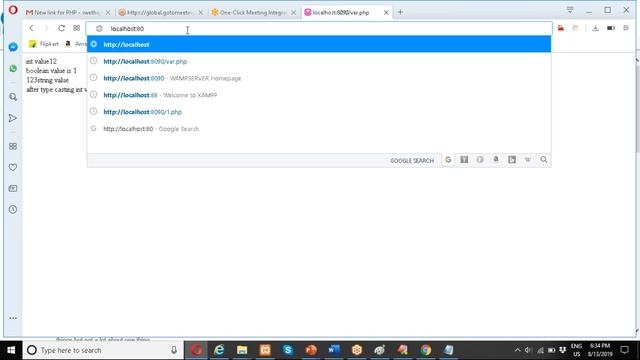
Task: Open File Explorer from the taskbar
Action: click(242, 350)
